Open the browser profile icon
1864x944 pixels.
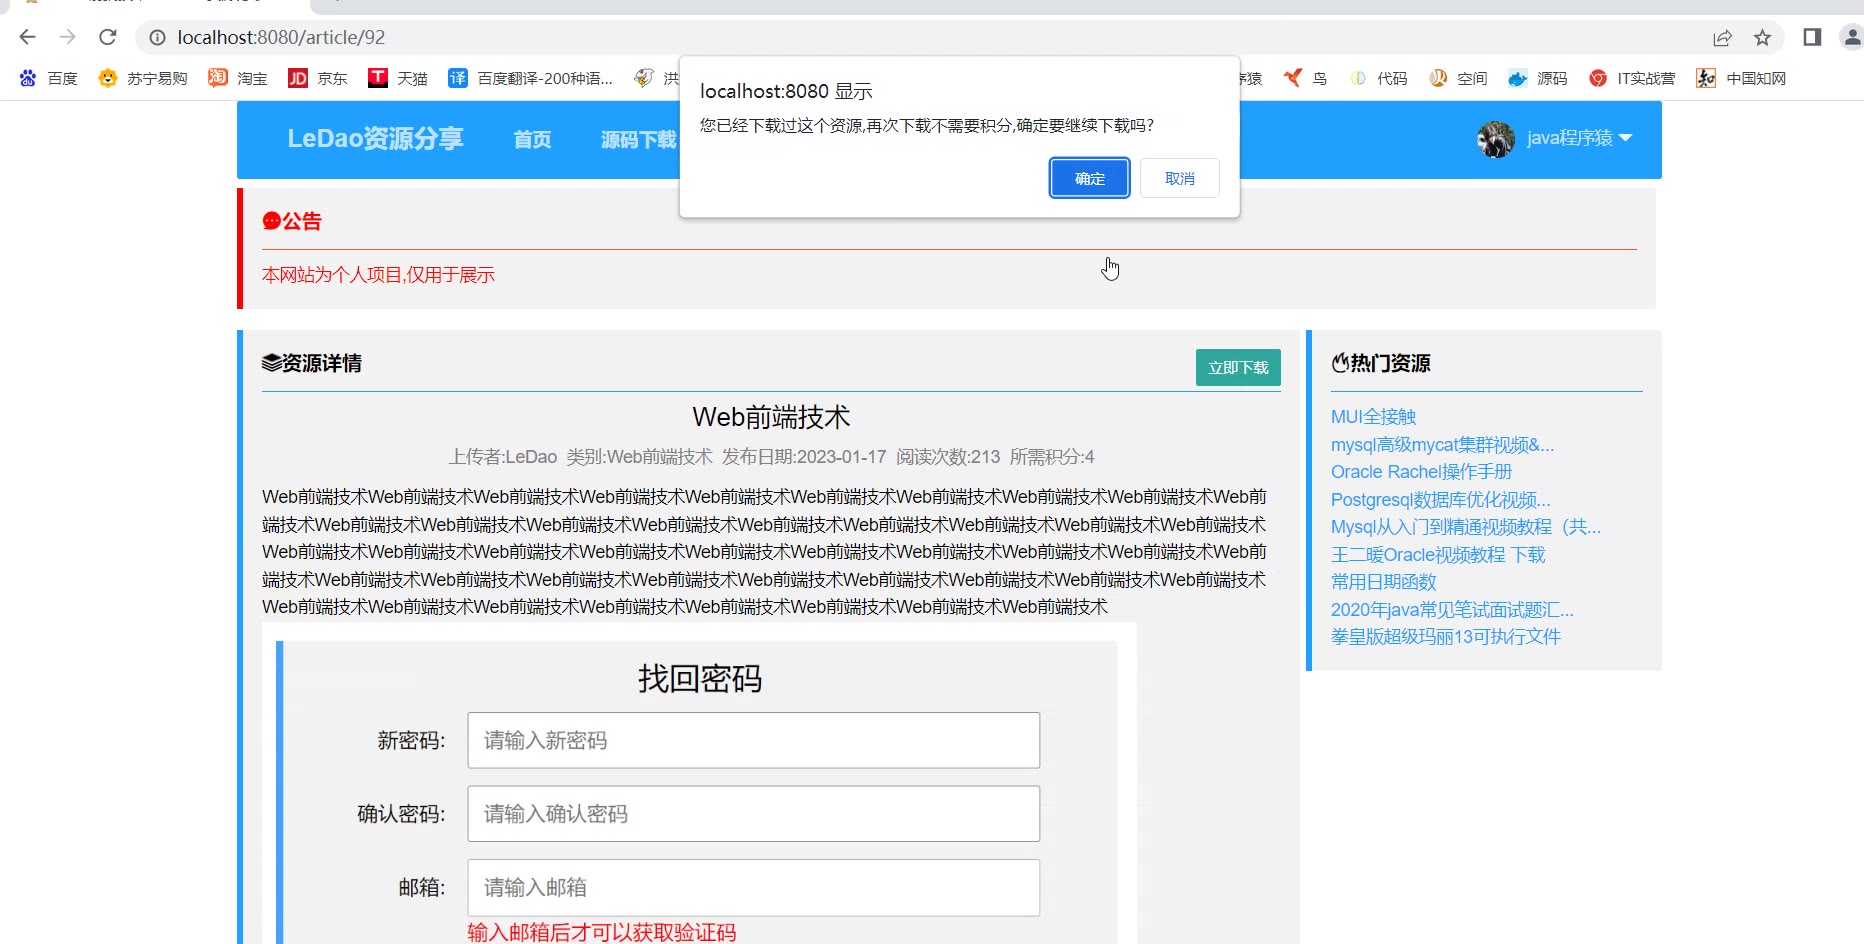click(1852, 37)
